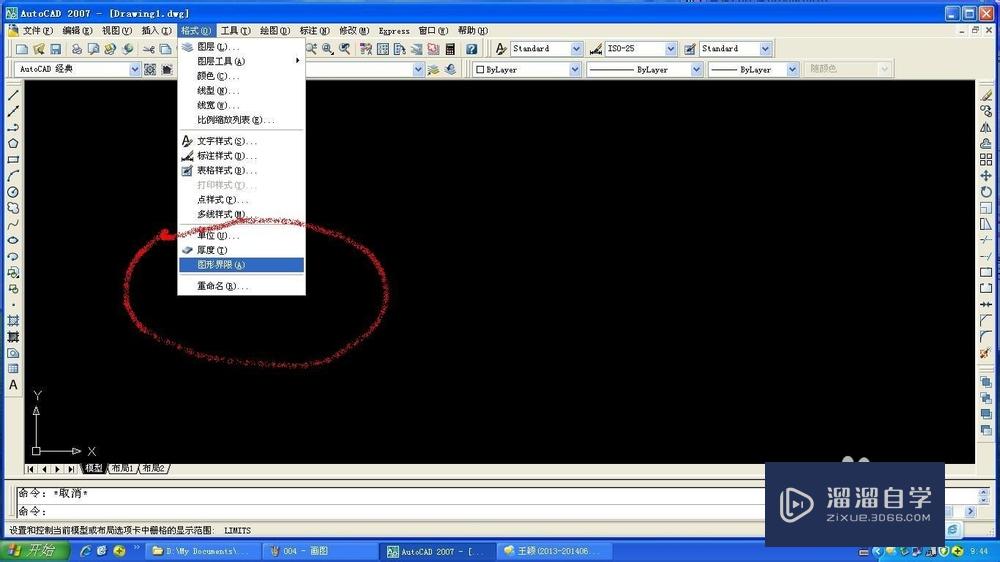The width and height of the screenshot is (1000, 562).
Task: Click the Trim tool icon
Action: (986, 240)
